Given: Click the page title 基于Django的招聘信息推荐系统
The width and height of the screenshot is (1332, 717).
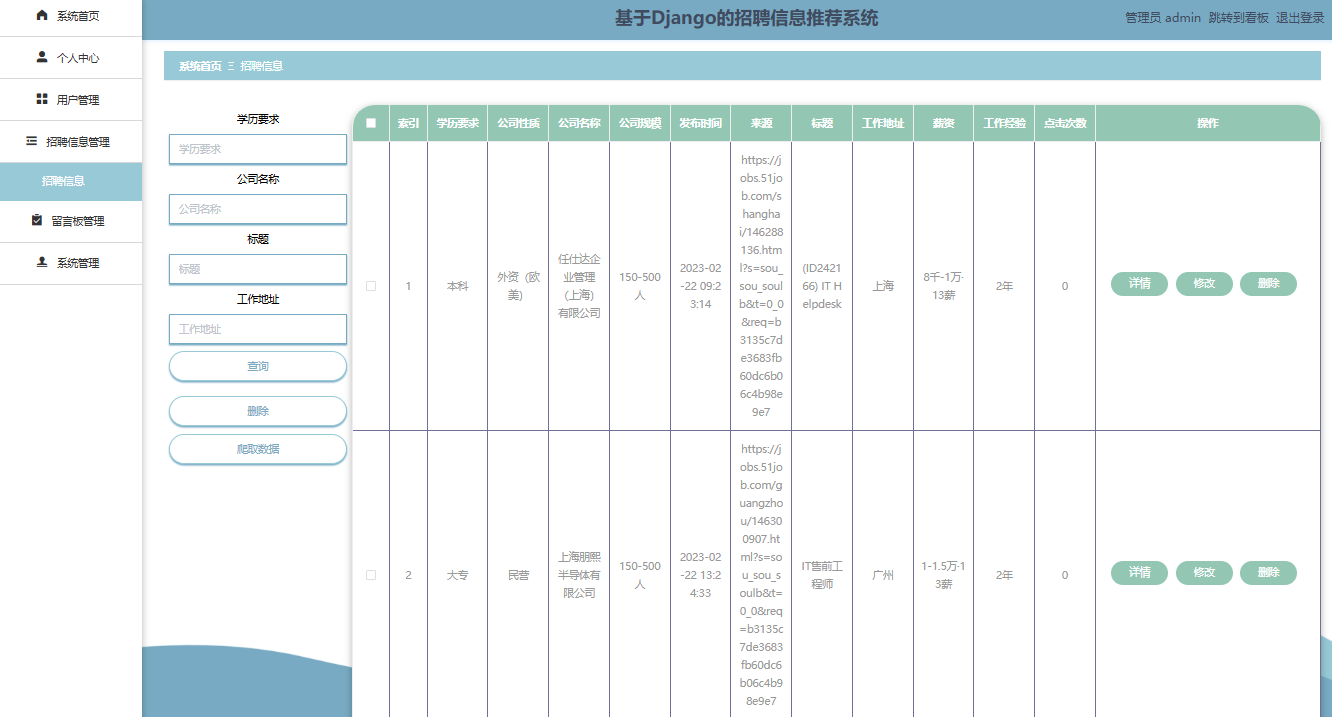Looking at the screenshot, I should 747,18.
